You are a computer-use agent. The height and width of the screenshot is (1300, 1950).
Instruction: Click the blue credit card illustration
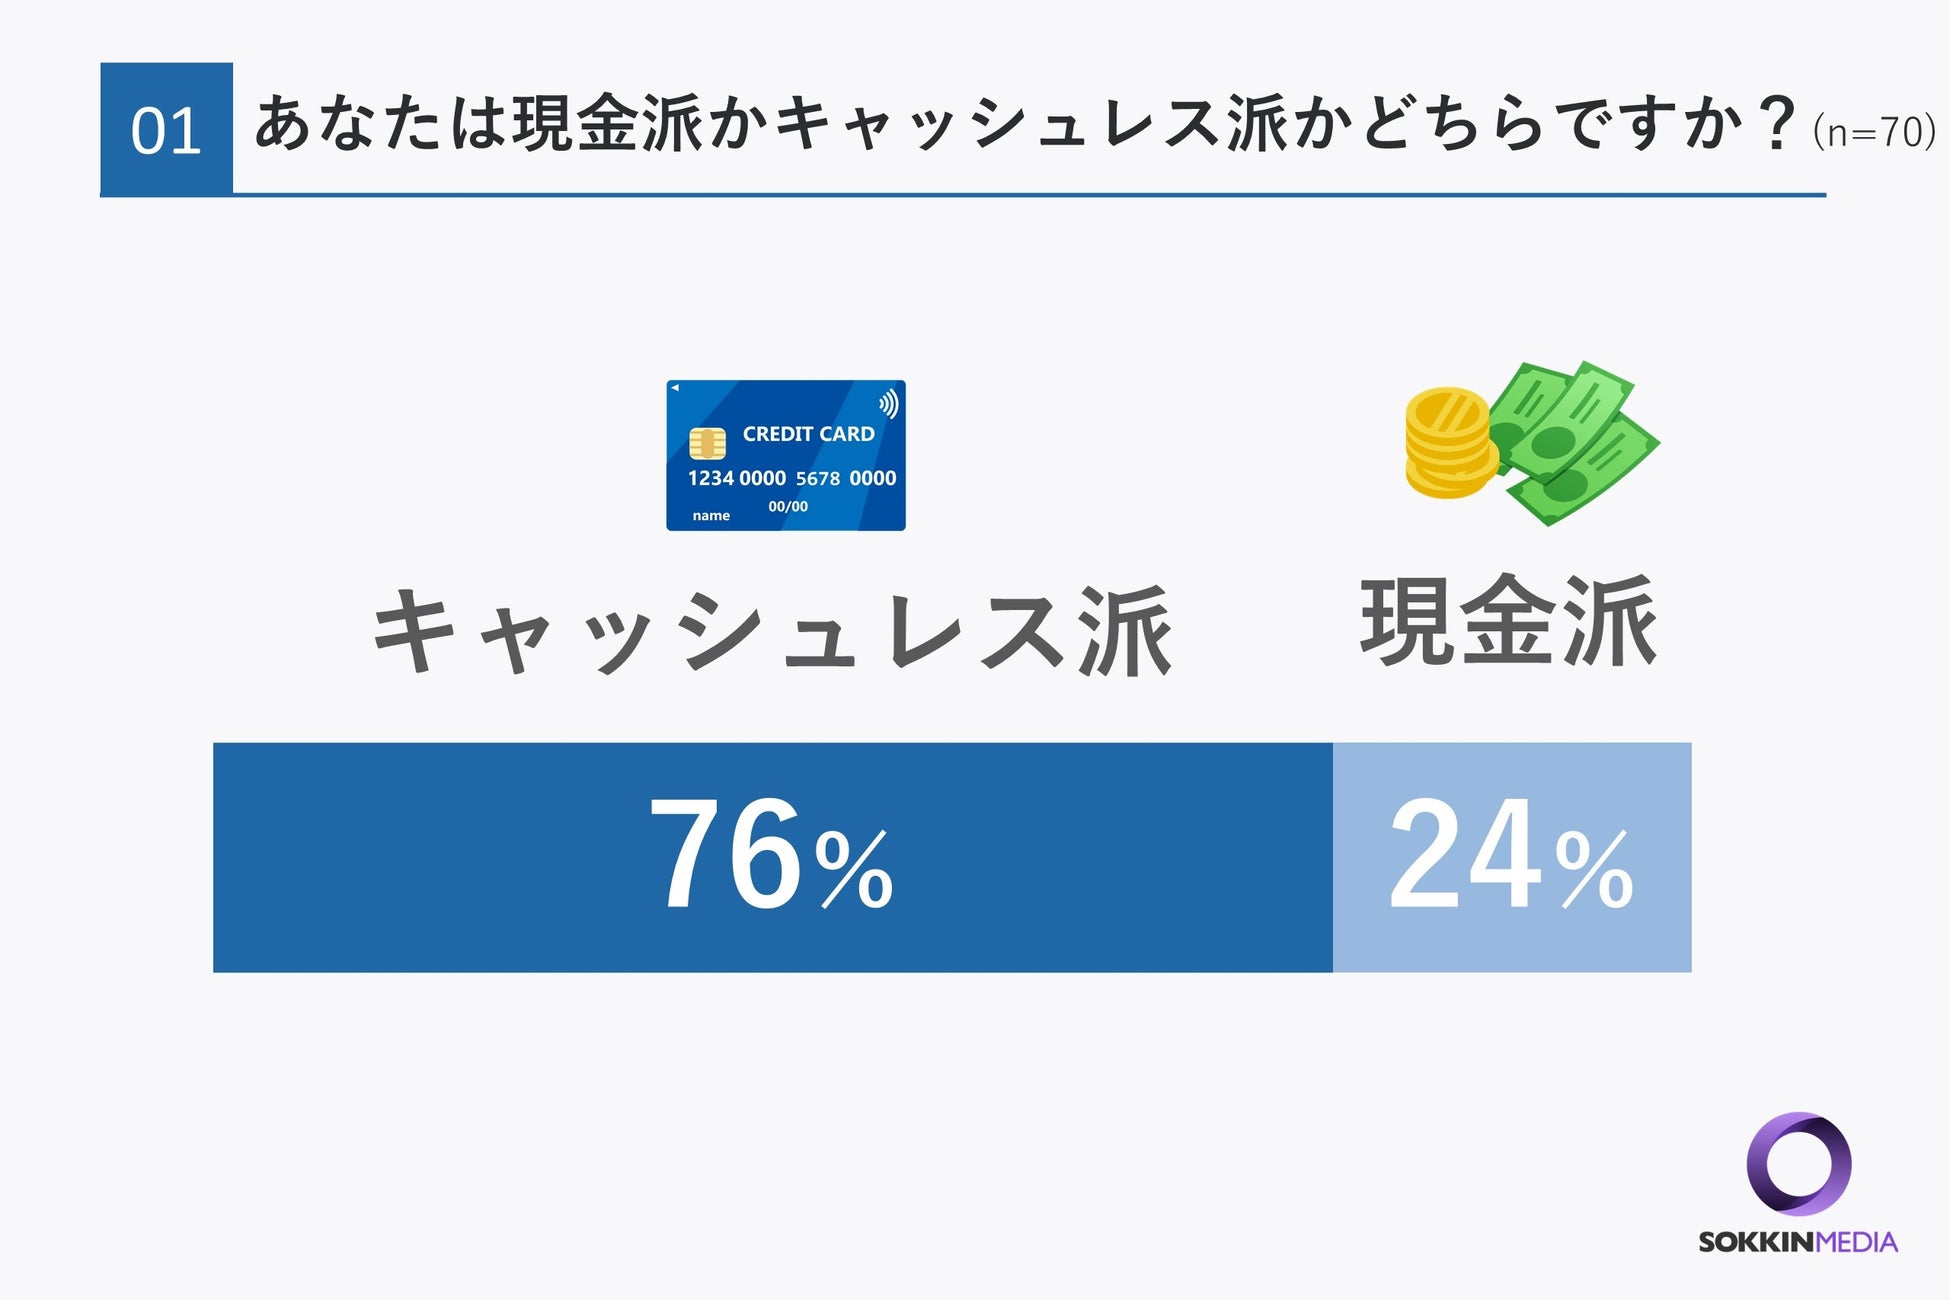point(786,455)
